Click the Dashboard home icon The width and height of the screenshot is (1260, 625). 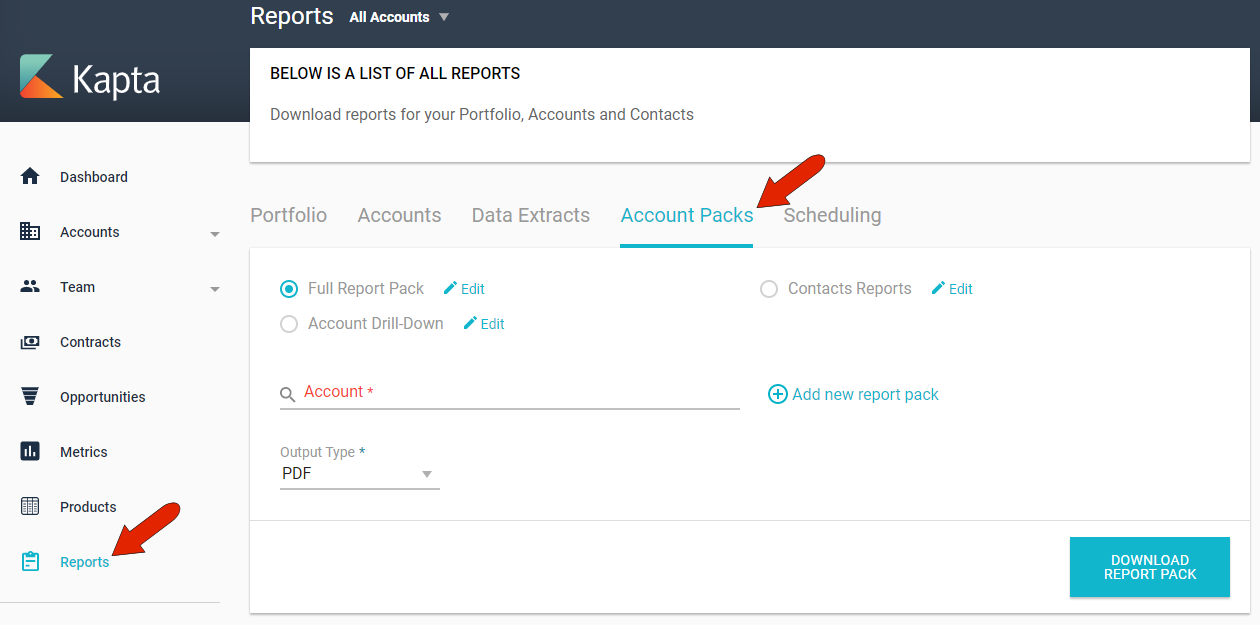(30, 176)
